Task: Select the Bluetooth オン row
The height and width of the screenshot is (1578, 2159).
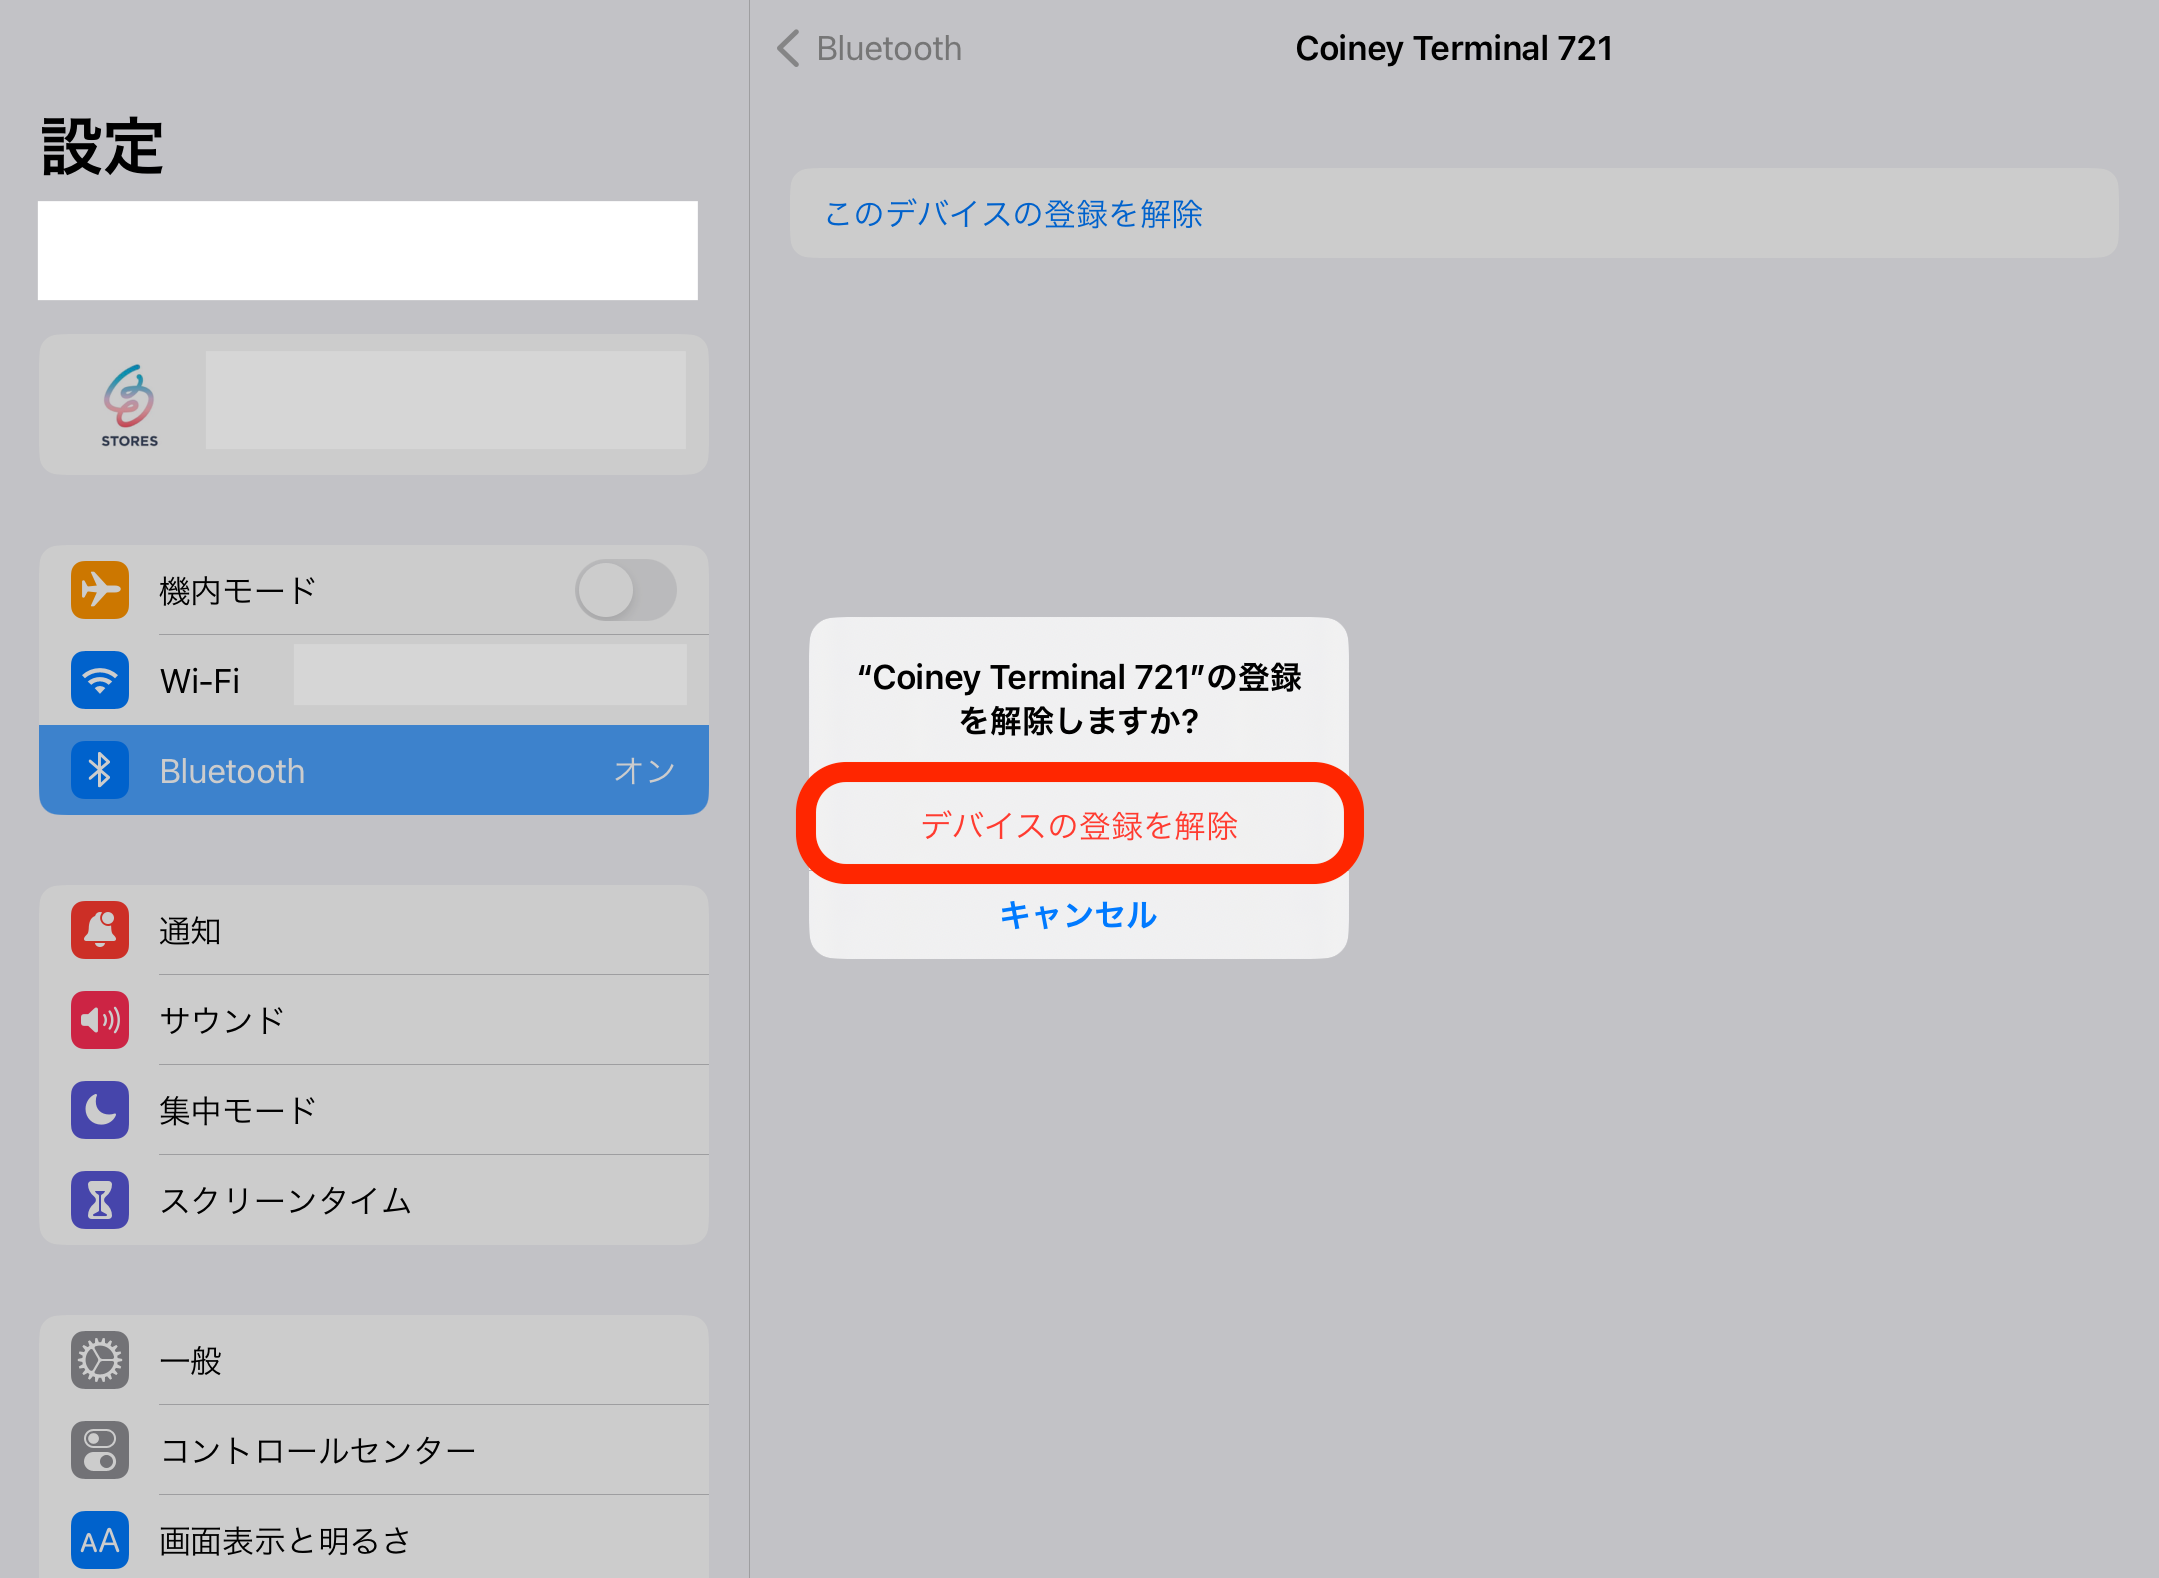Action: (374, 770)
